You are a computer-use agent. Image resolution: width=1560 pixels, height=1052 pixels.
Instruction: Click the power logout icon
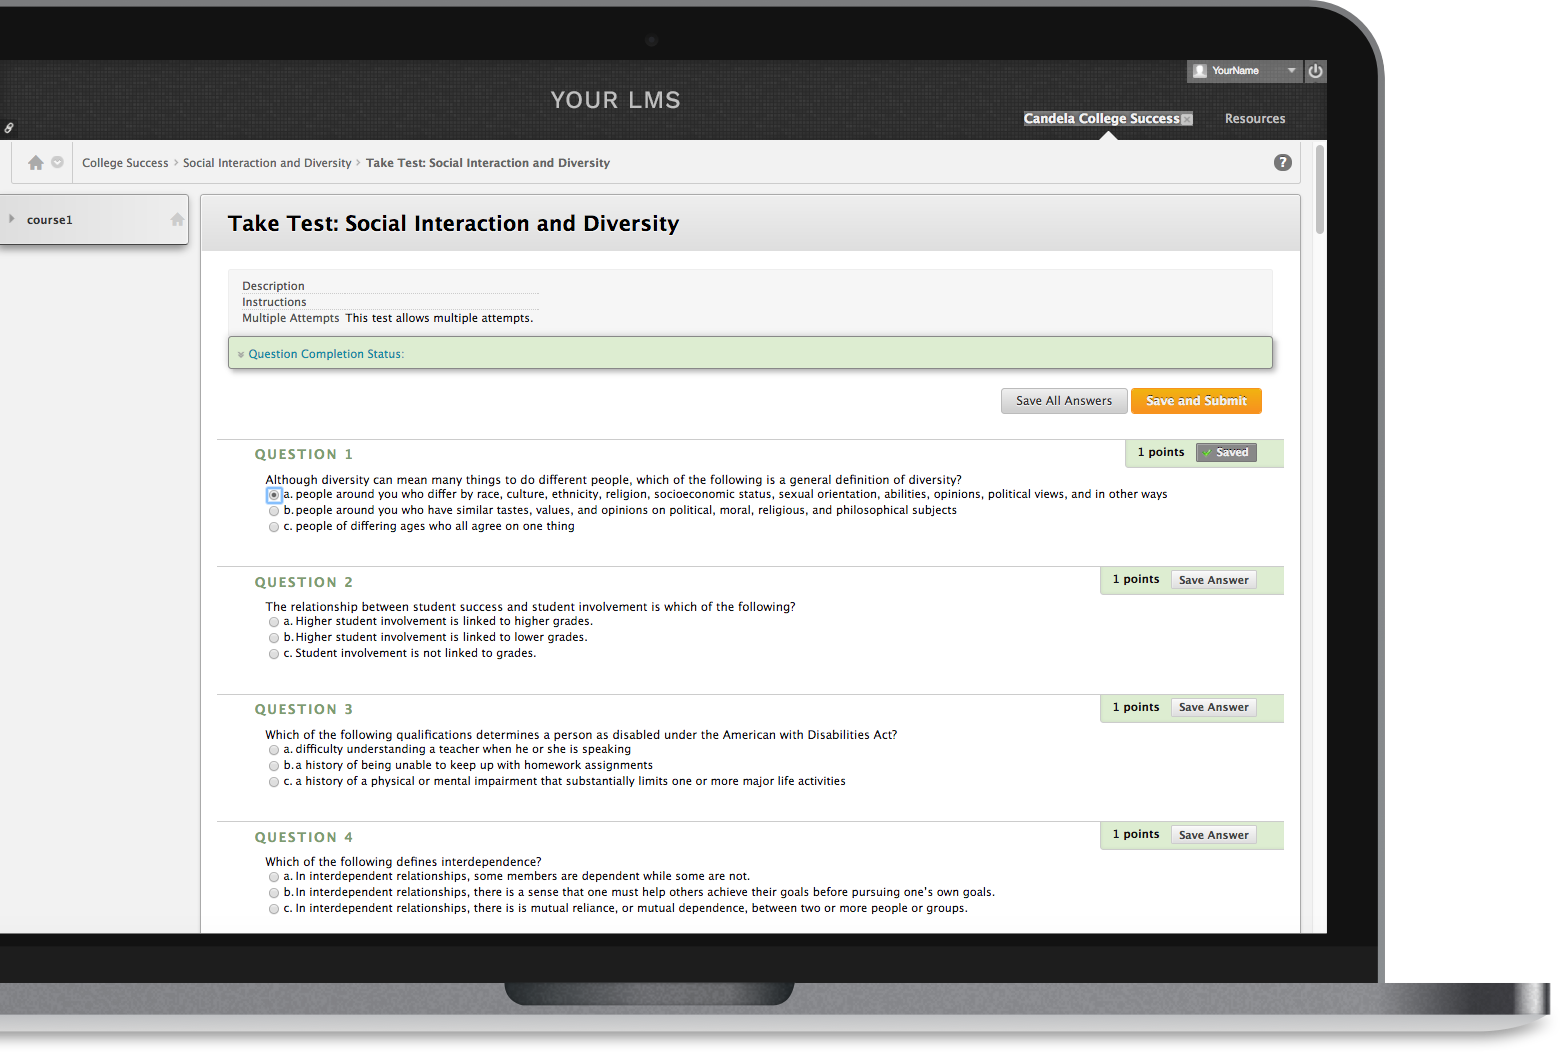tap(1315, 71)
